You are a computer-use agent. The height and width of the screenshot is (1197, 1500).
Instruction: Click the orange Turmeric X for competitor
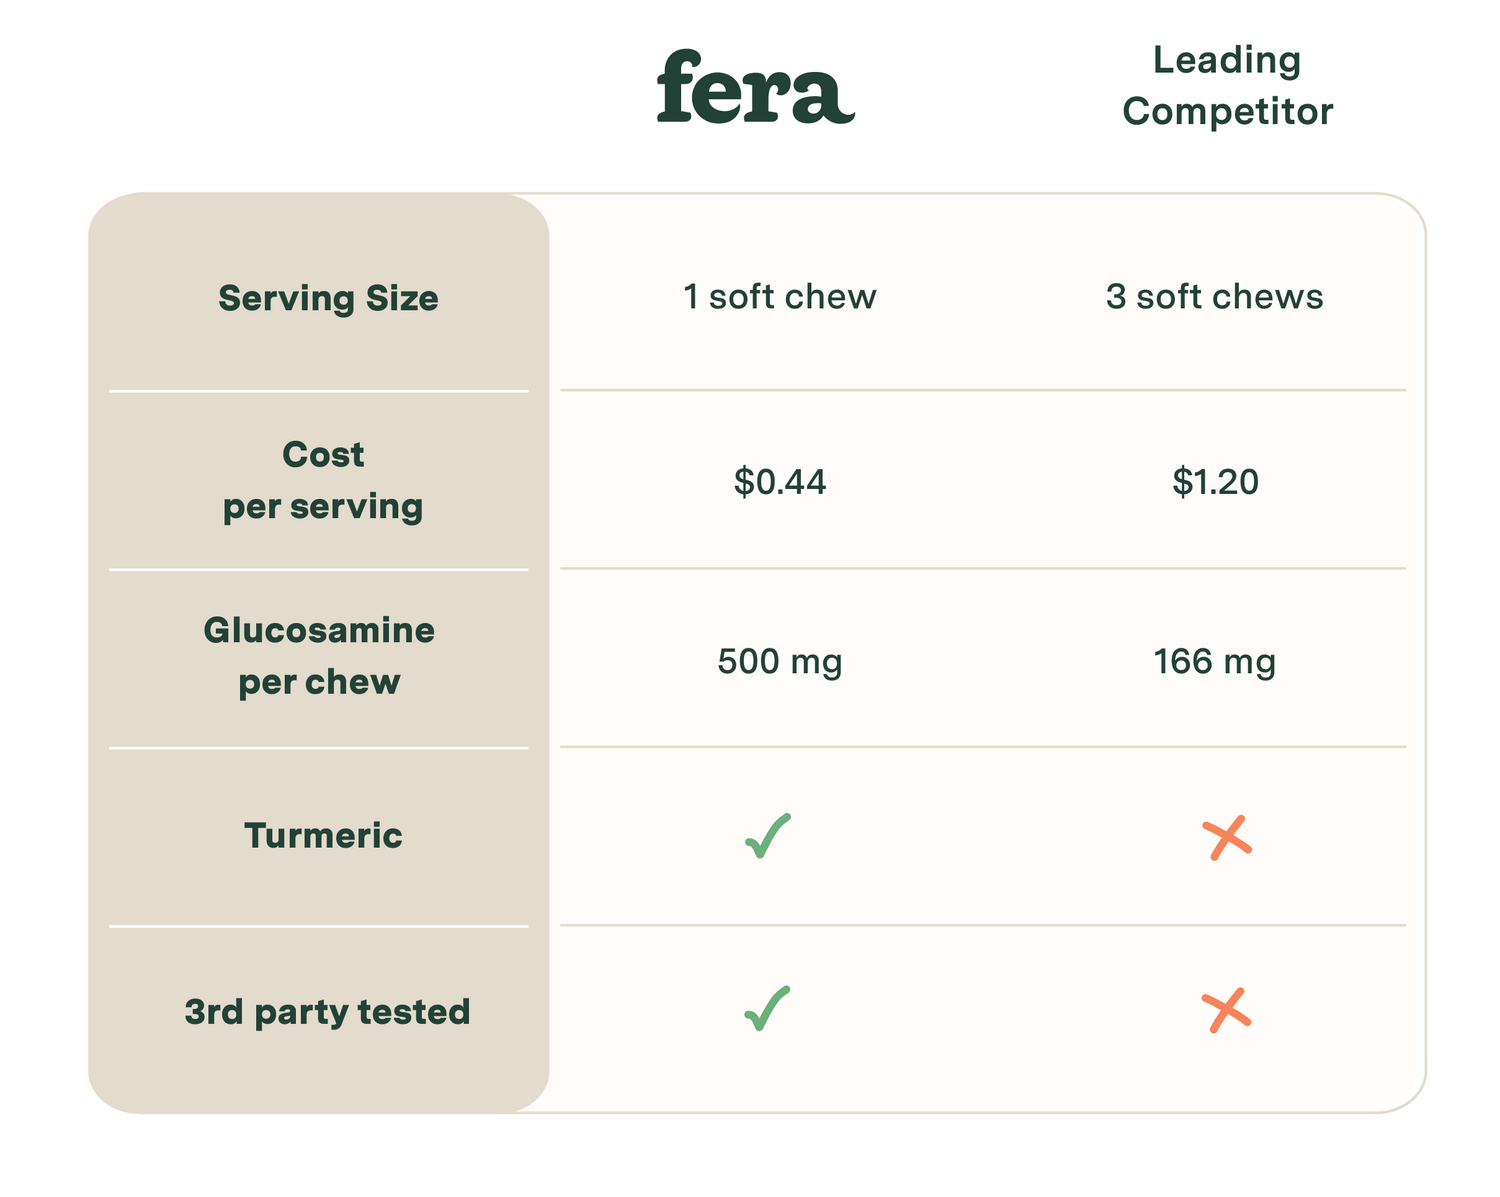point(1227,838)
